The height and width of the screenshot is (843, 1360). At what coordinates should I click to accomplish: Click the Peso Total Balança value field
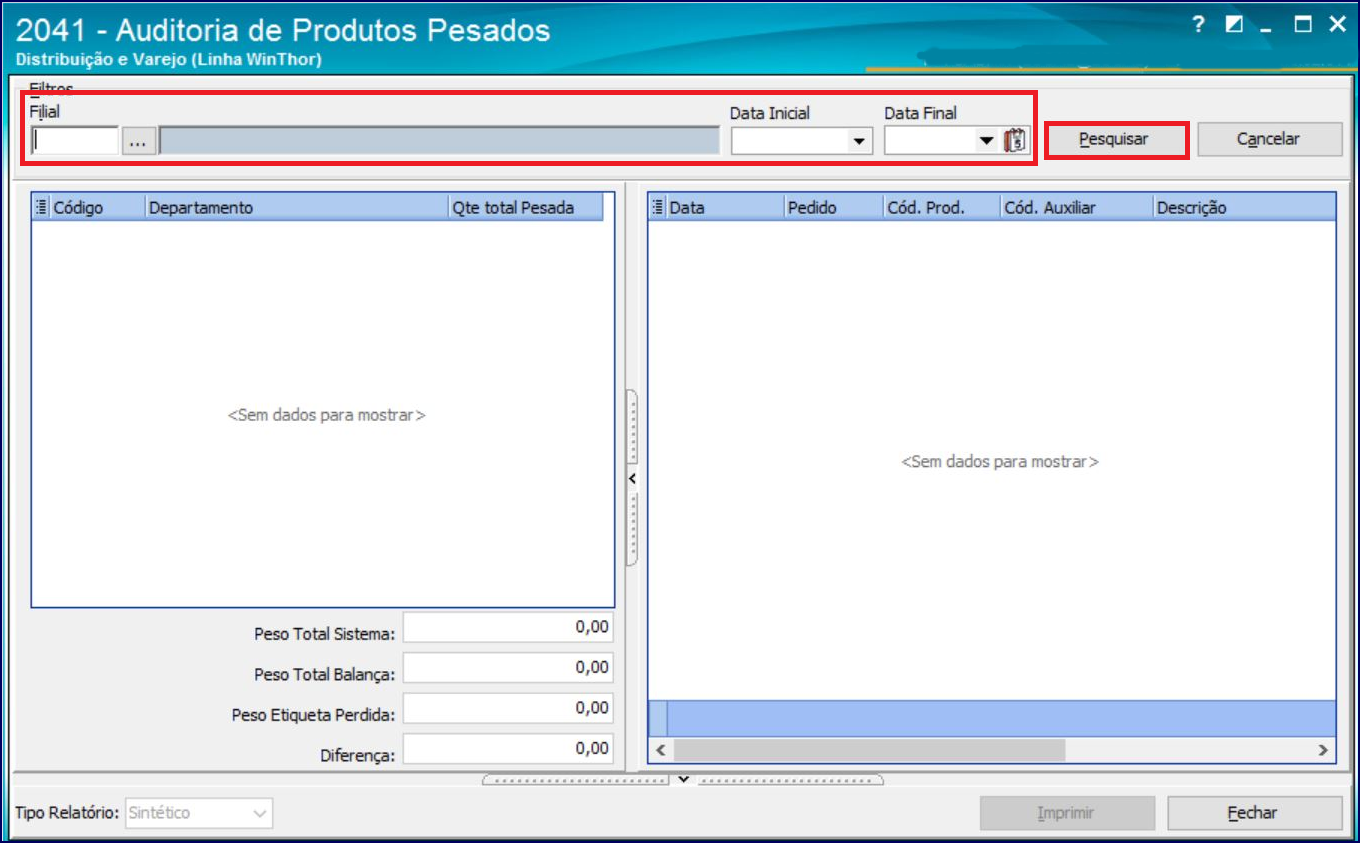[508, 668]
